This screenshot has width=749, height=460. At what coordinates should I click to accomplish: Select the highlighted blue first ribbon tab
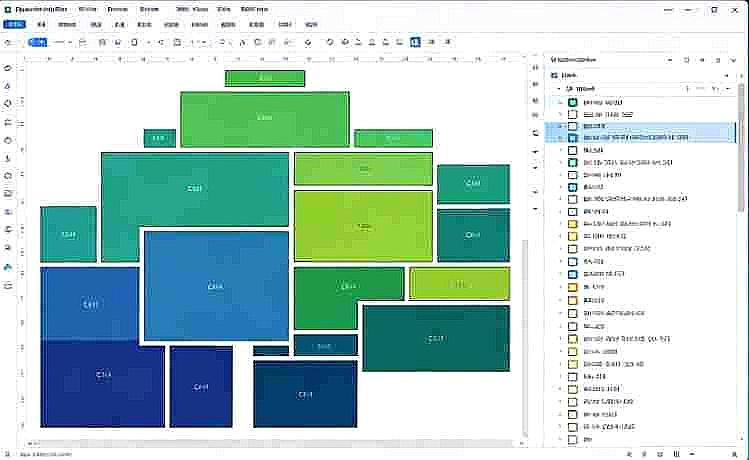coord(14,24)
